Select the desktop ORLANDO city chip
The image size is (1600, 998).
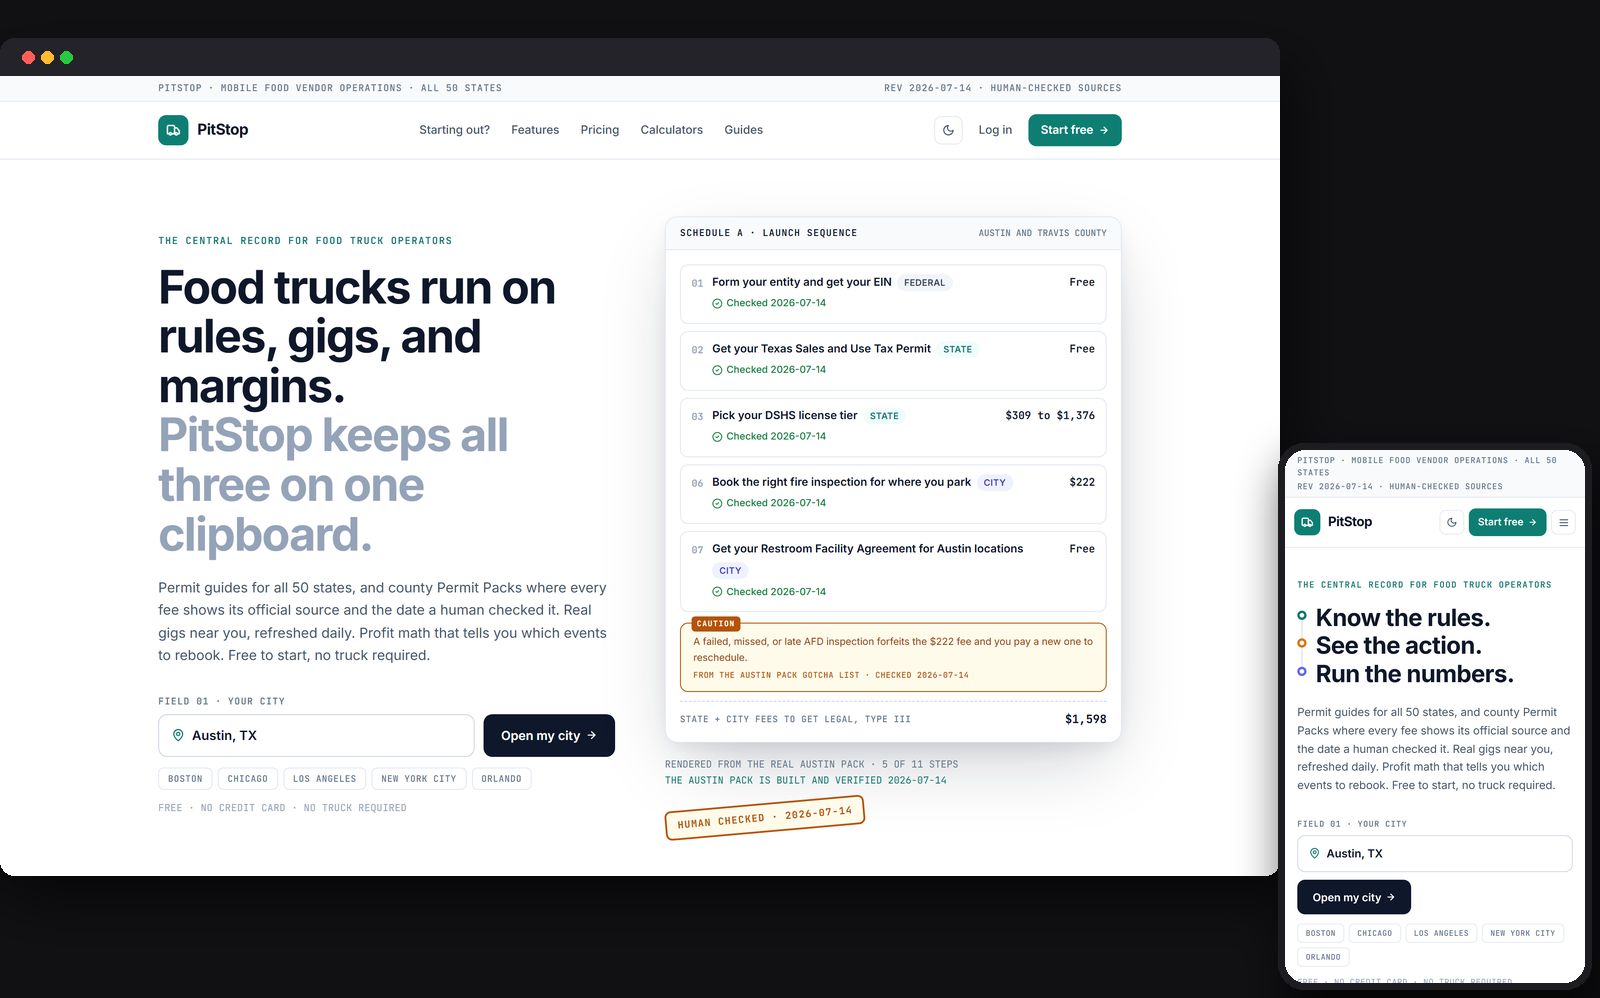[501, 779]
